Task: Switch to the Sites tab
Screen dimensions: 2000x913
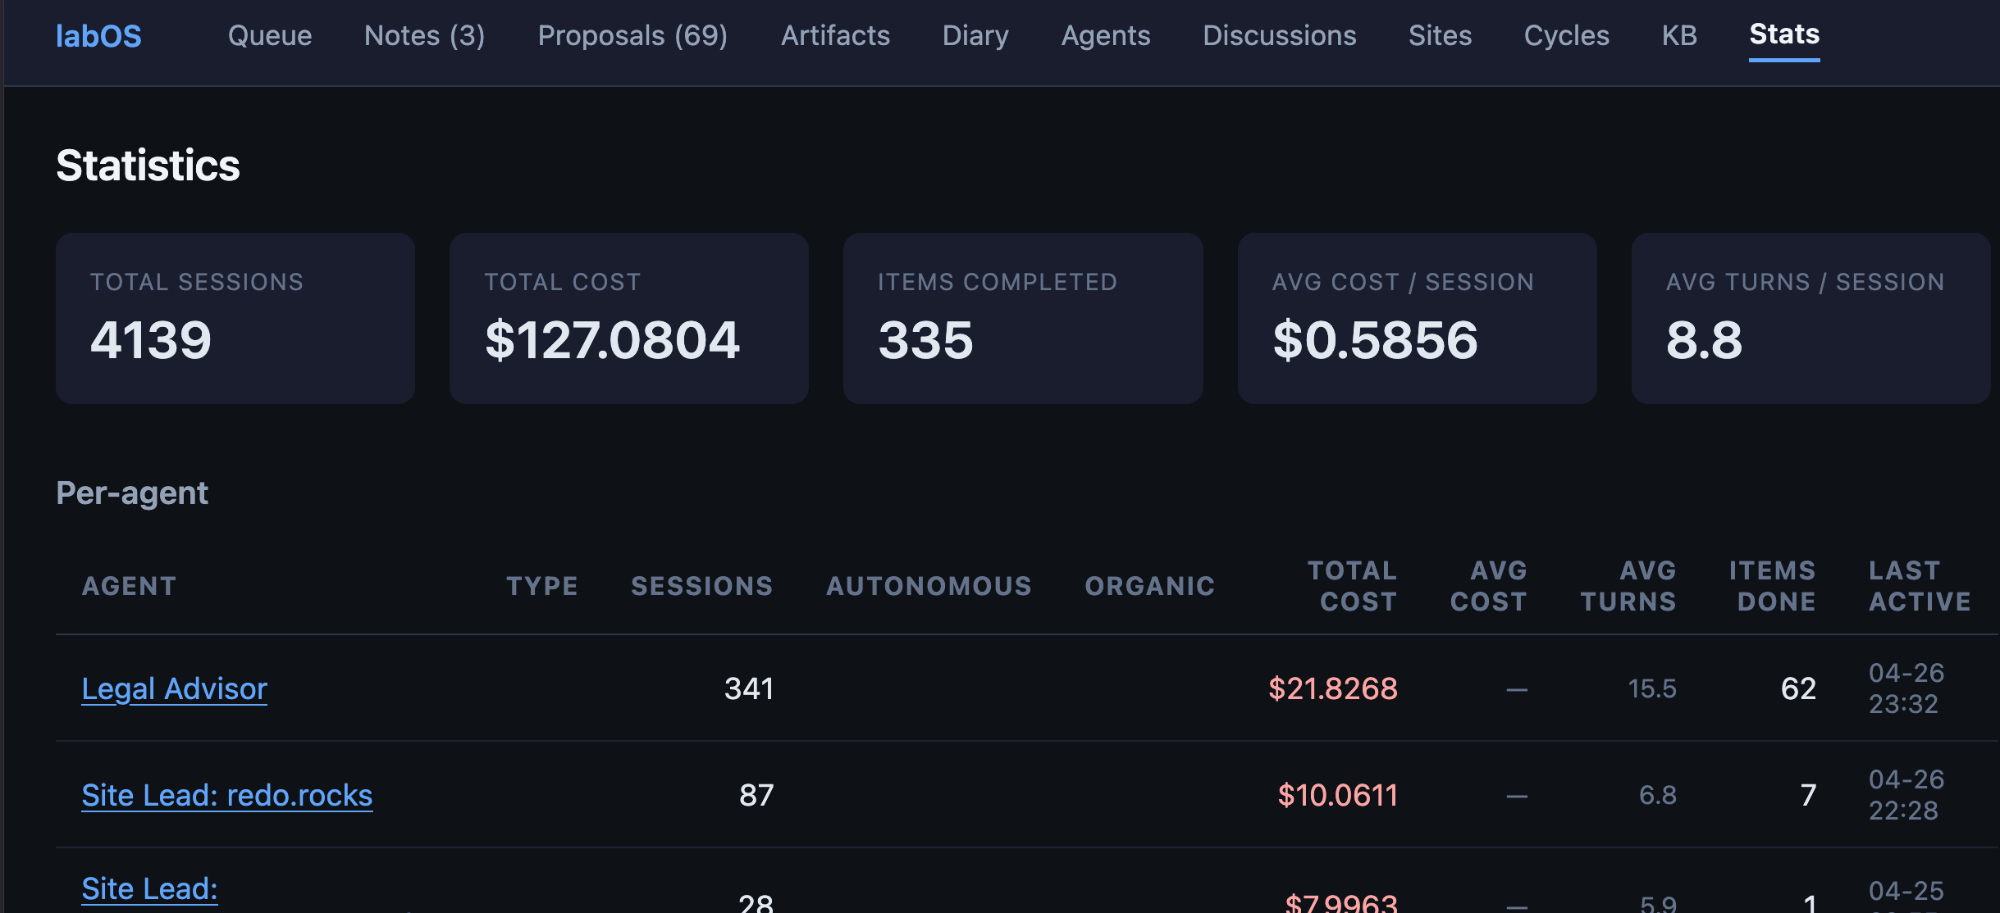Action: click(1440, 36)
